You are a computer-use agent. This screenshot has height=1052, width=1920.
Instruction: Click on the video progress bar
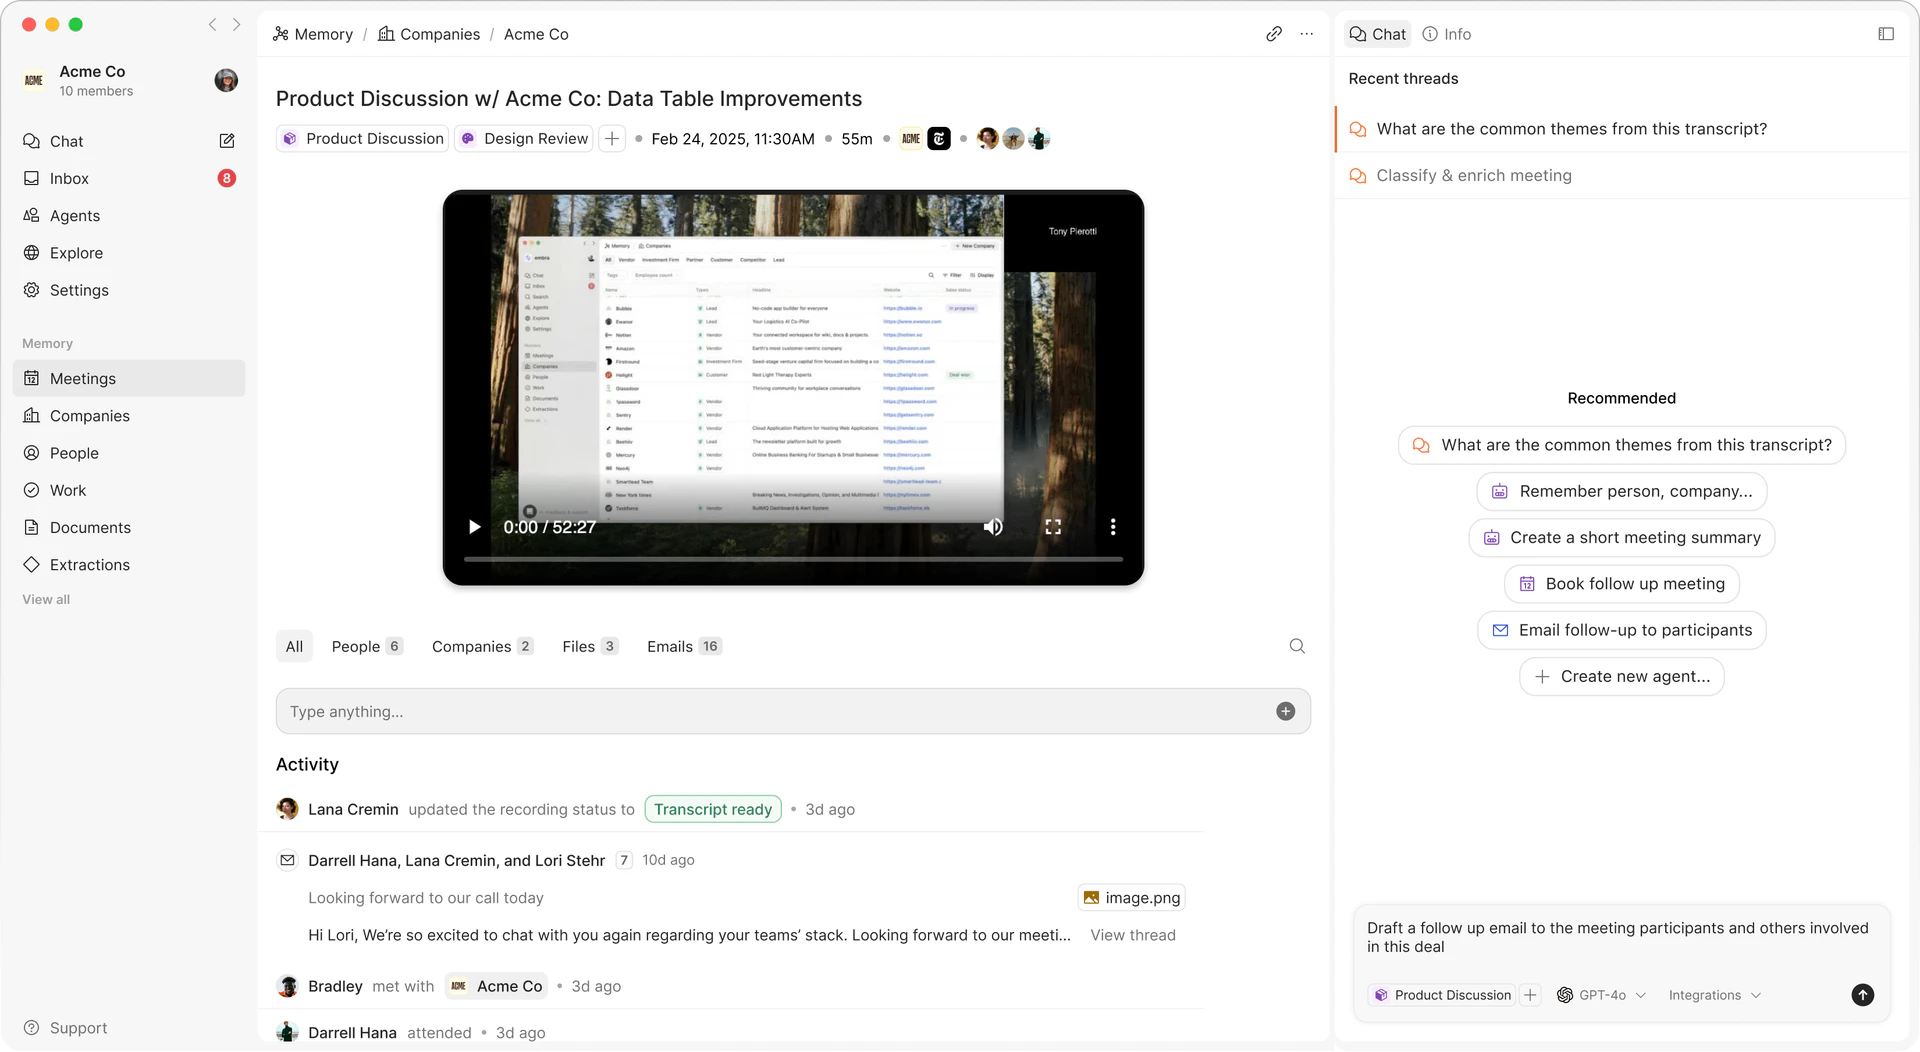click(x=793, y=559)
